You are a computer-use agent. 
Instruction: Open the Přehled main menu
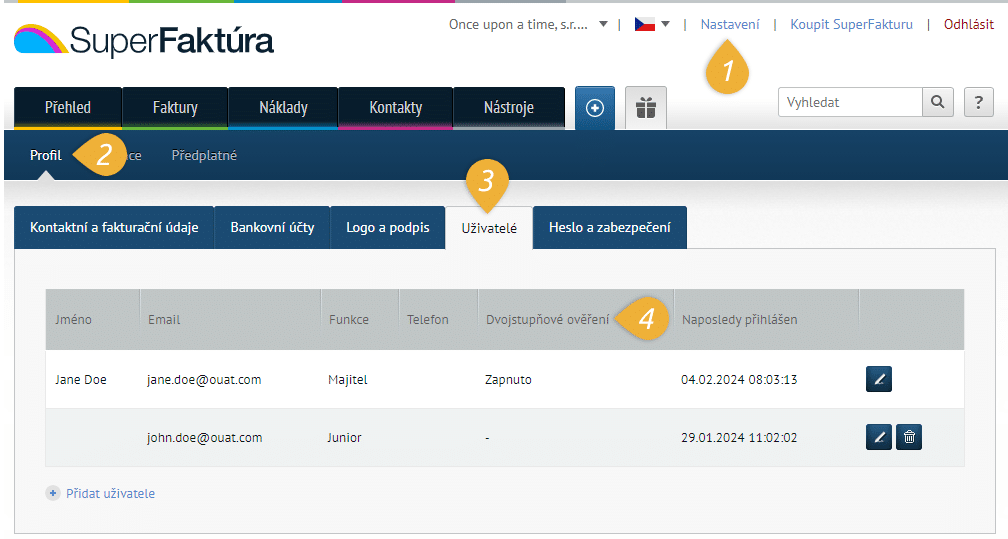click(x=68, y=108)
